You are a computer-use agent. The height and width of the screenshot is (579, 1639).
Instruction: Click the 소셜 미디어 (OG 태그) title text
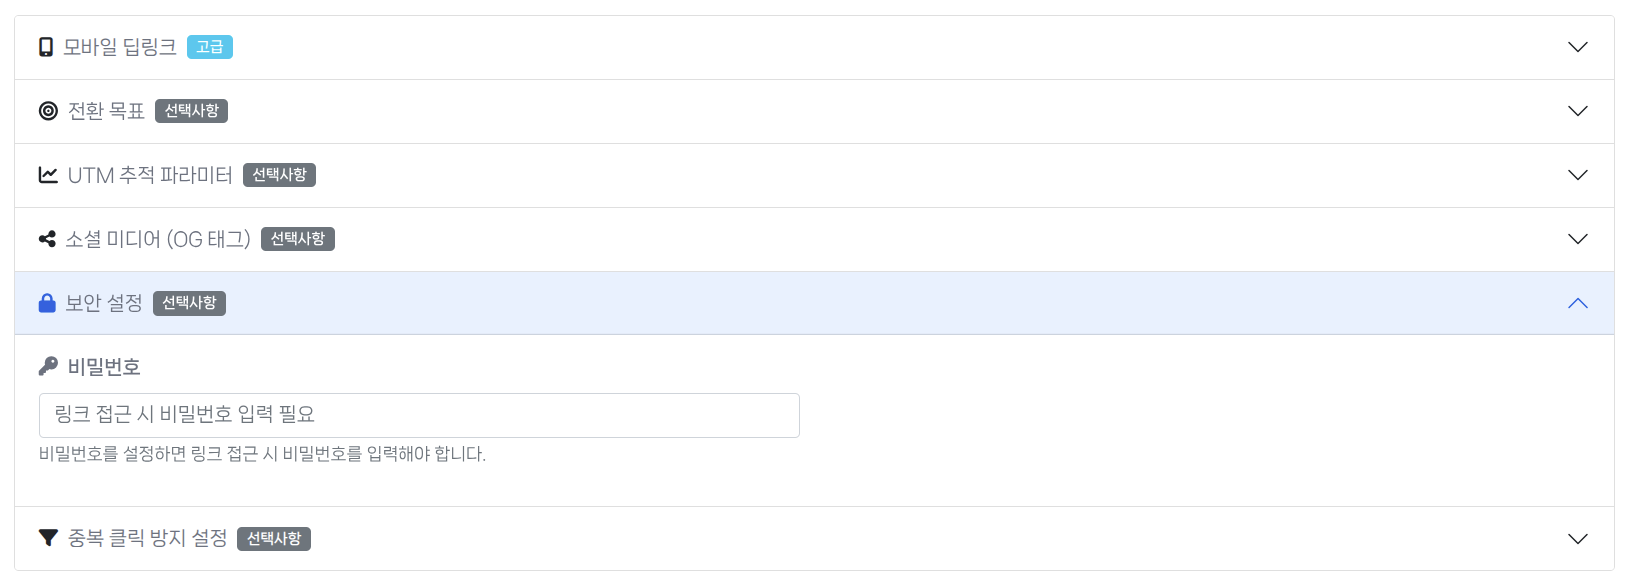158,239
